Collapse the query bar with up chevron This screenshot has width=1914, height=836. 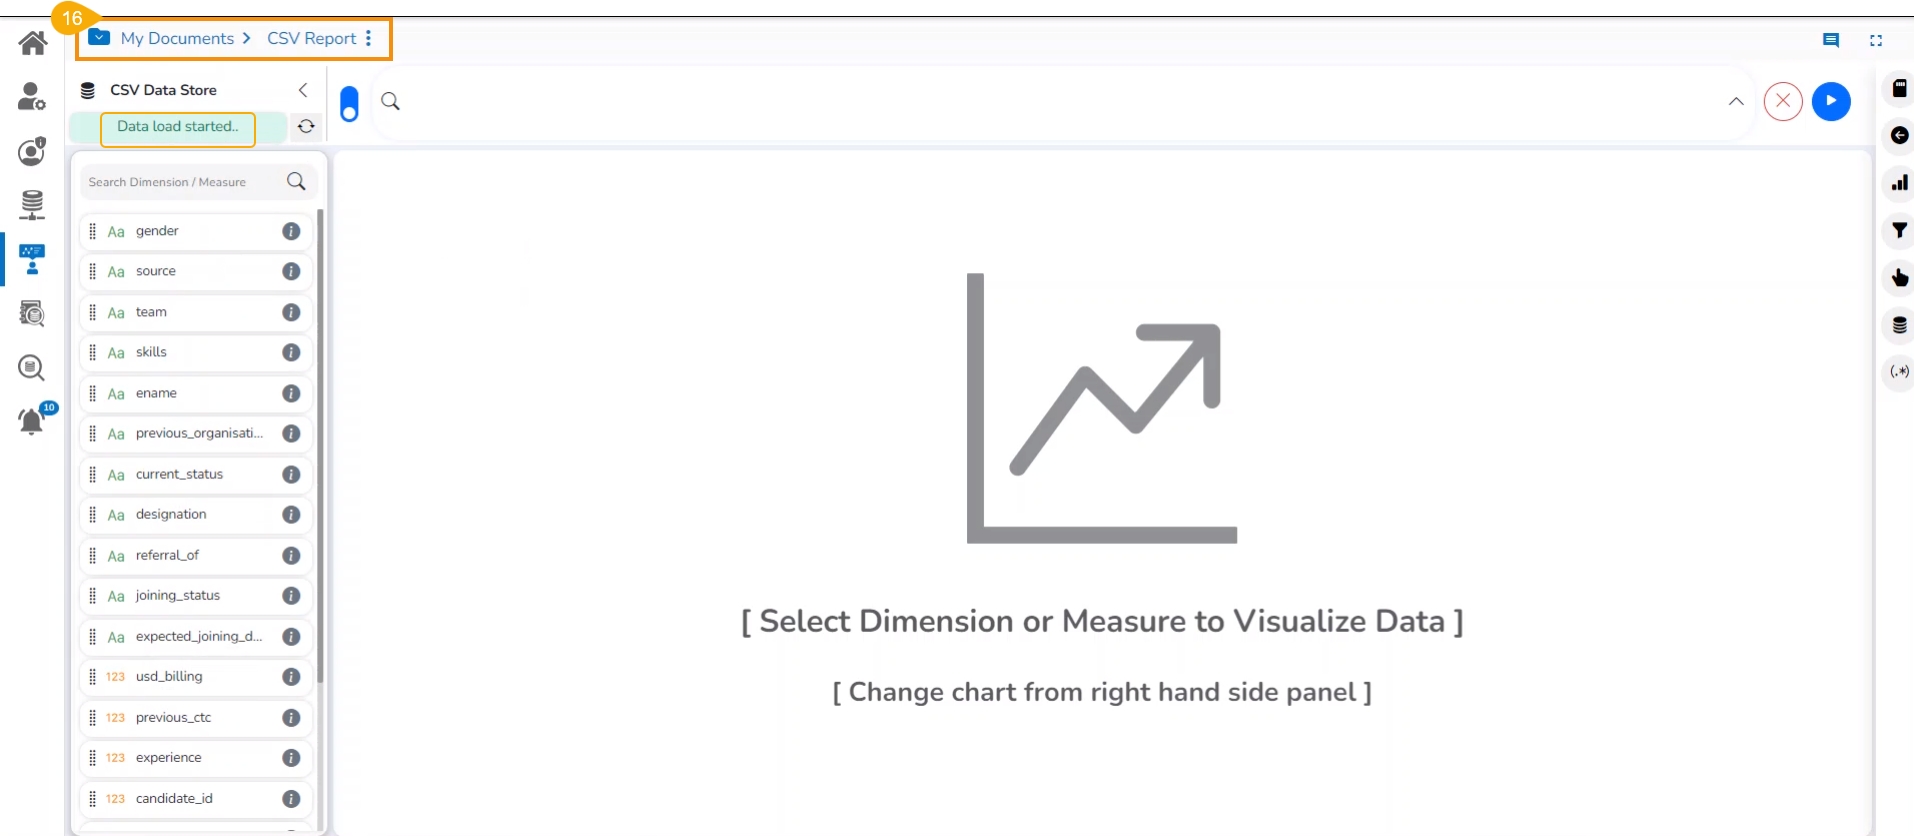(1736, 101)
